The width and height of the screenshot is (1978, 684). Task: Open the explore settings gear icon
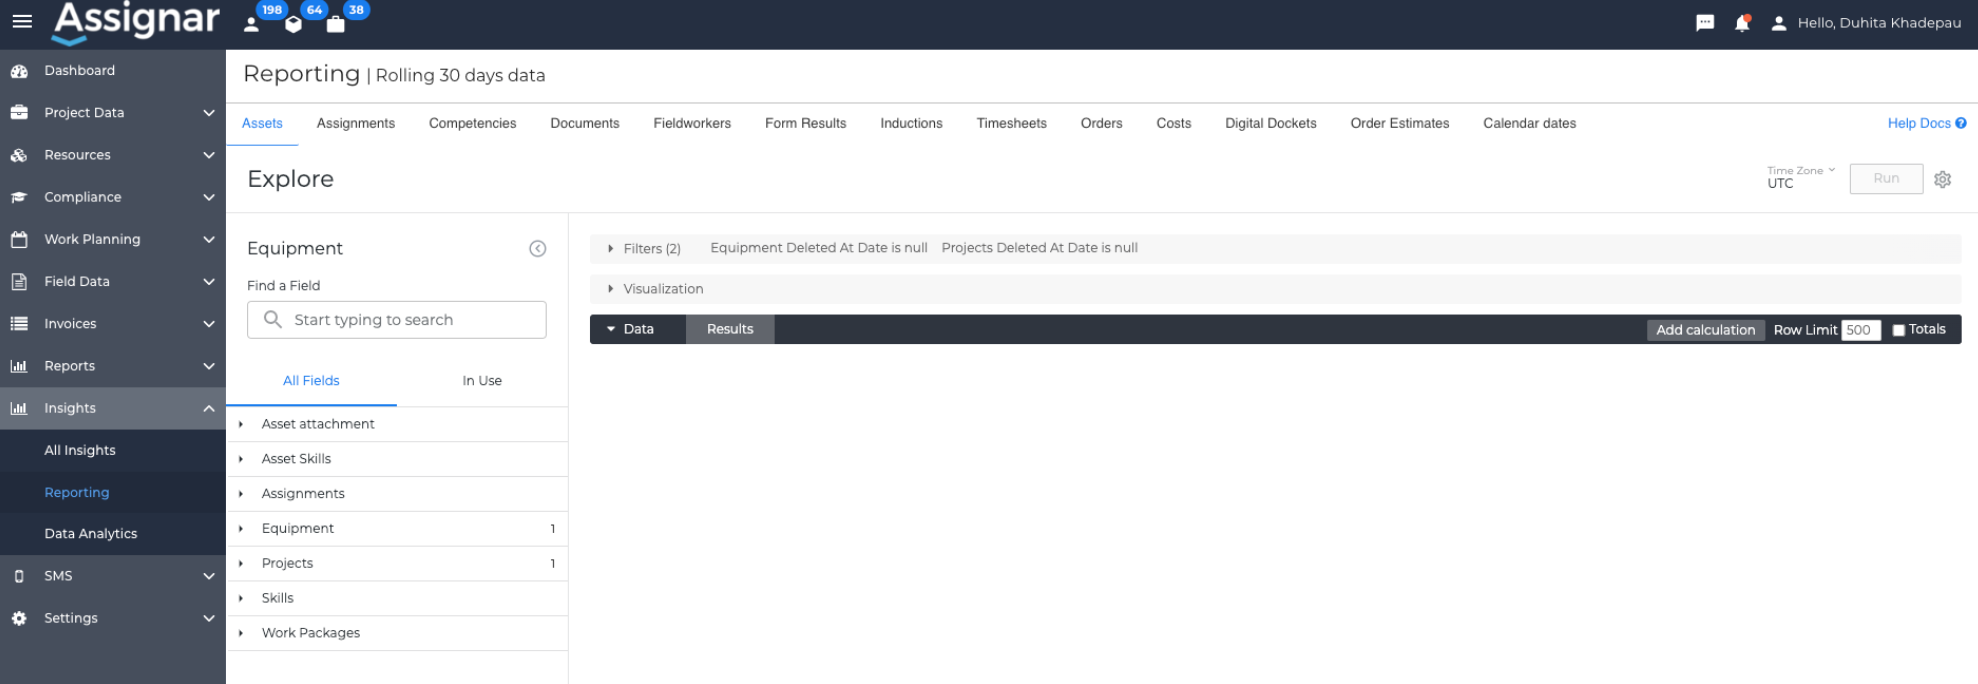[1942, 179]
